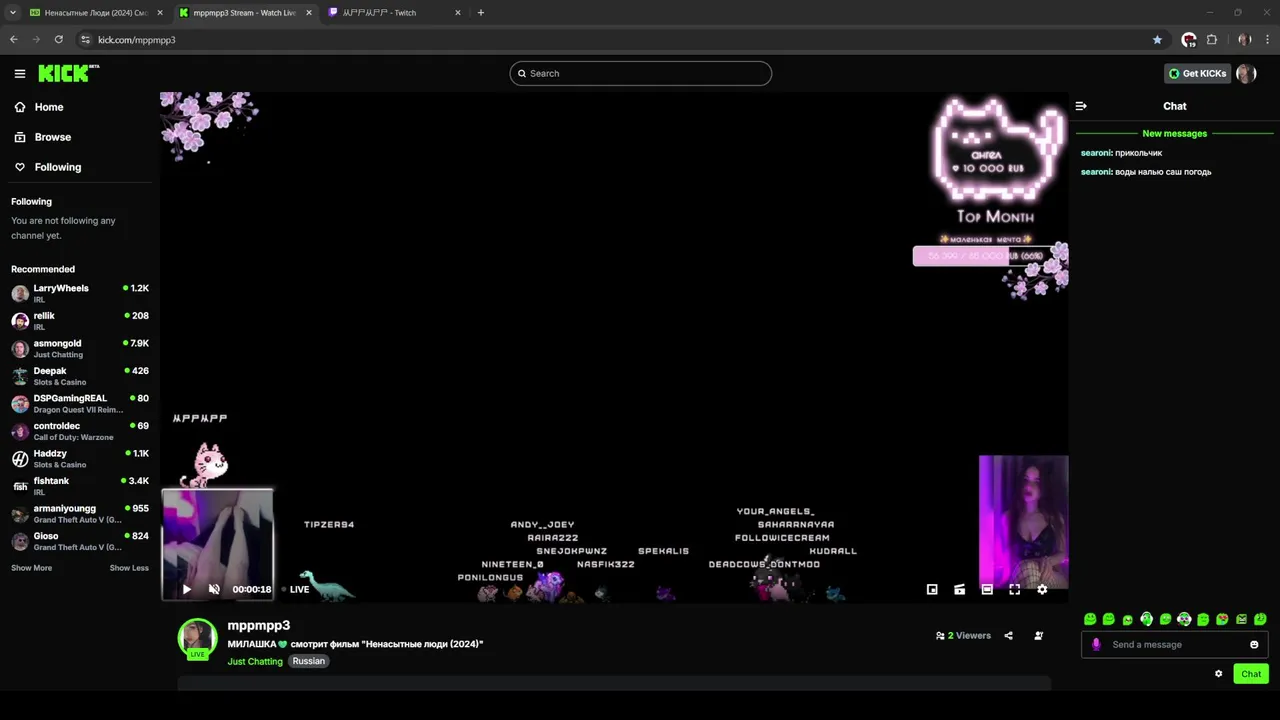Viewport: 1280px width, 720px height.
Task: Play the stream with the play button
Action: 186,589
